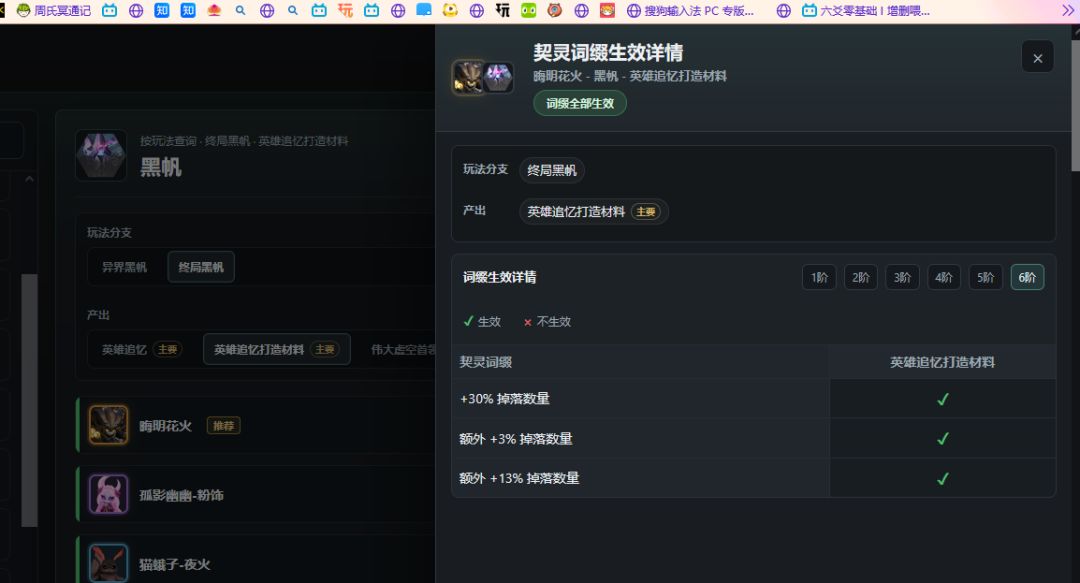1080x583 pixels.
Task: Click the 主要 tag in the detail panel
Action: click(645, 212)
